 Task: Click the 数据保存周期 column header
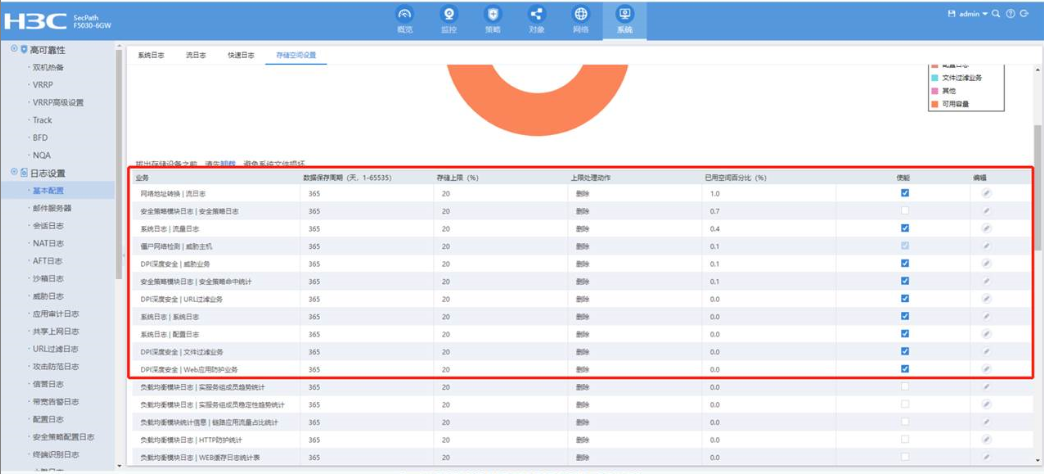(346, 178)
